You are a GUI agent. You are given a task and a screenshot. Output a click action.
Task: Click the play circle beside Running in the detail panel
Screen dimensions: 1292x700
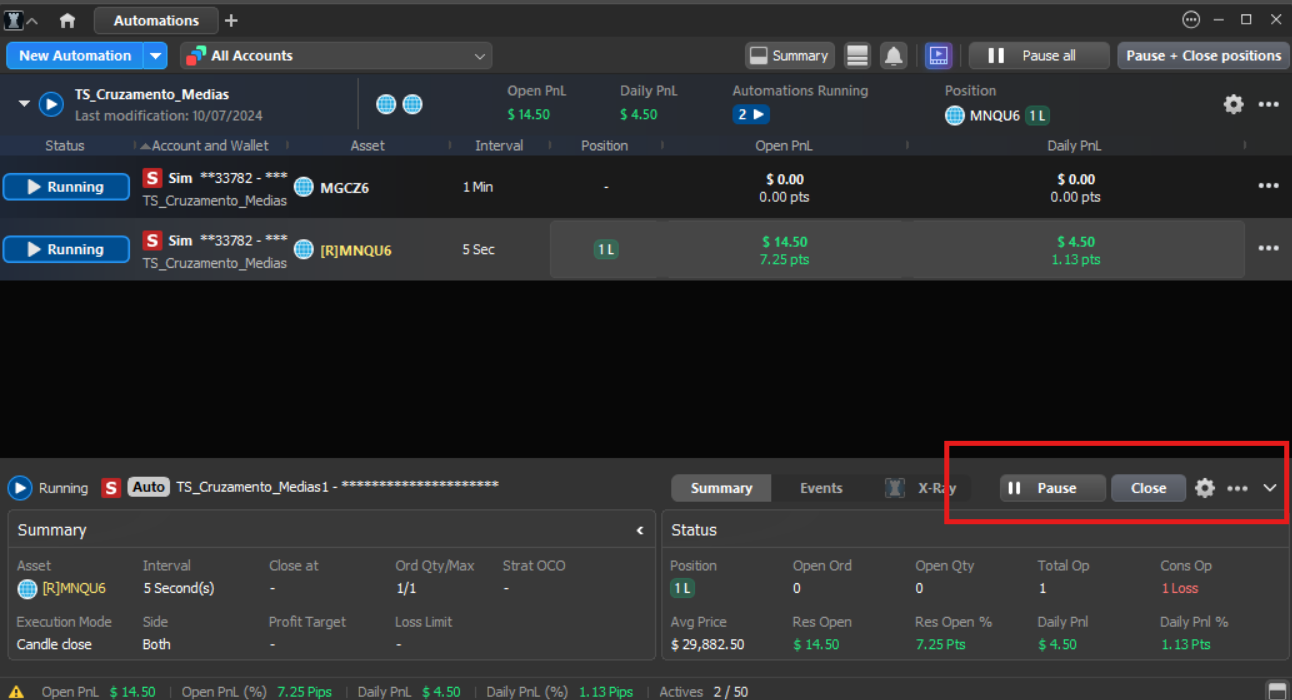click(x=20, y=488)
